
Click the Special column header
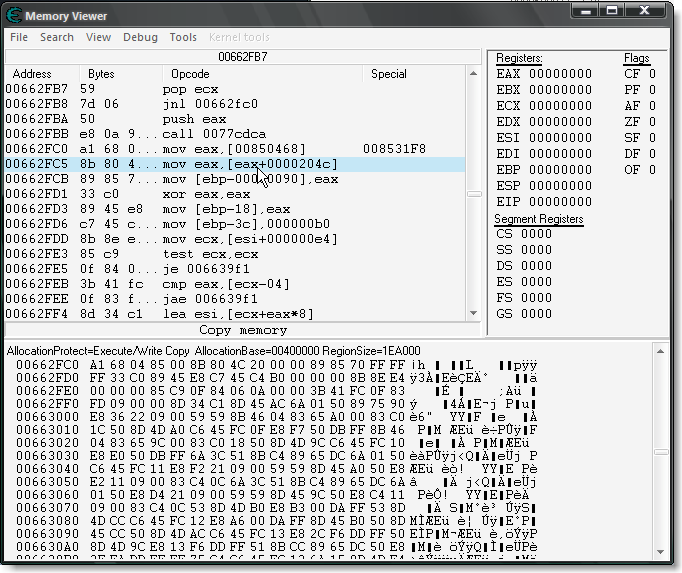point(388,74)
